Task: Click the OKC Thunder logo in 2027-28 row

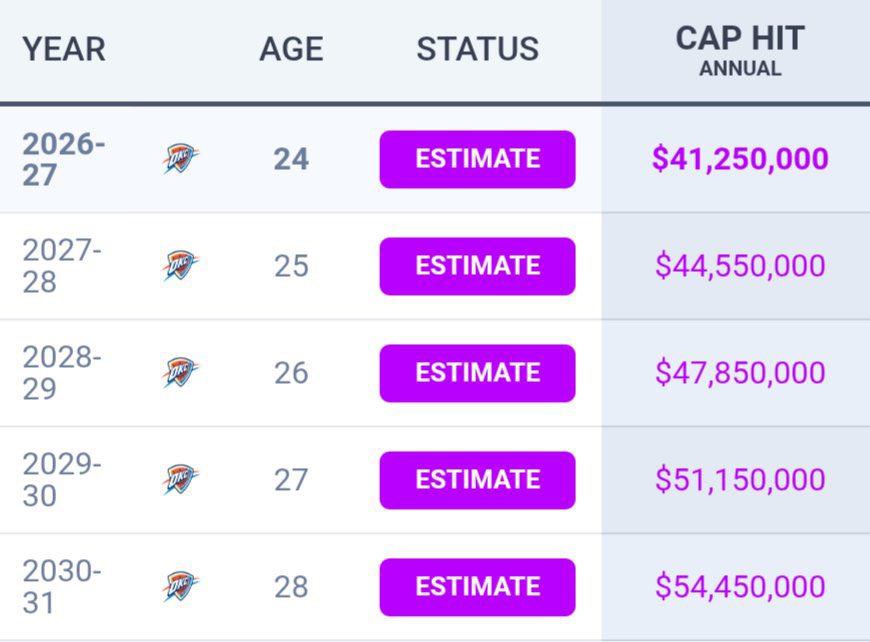Action: [x=181, y=266]
